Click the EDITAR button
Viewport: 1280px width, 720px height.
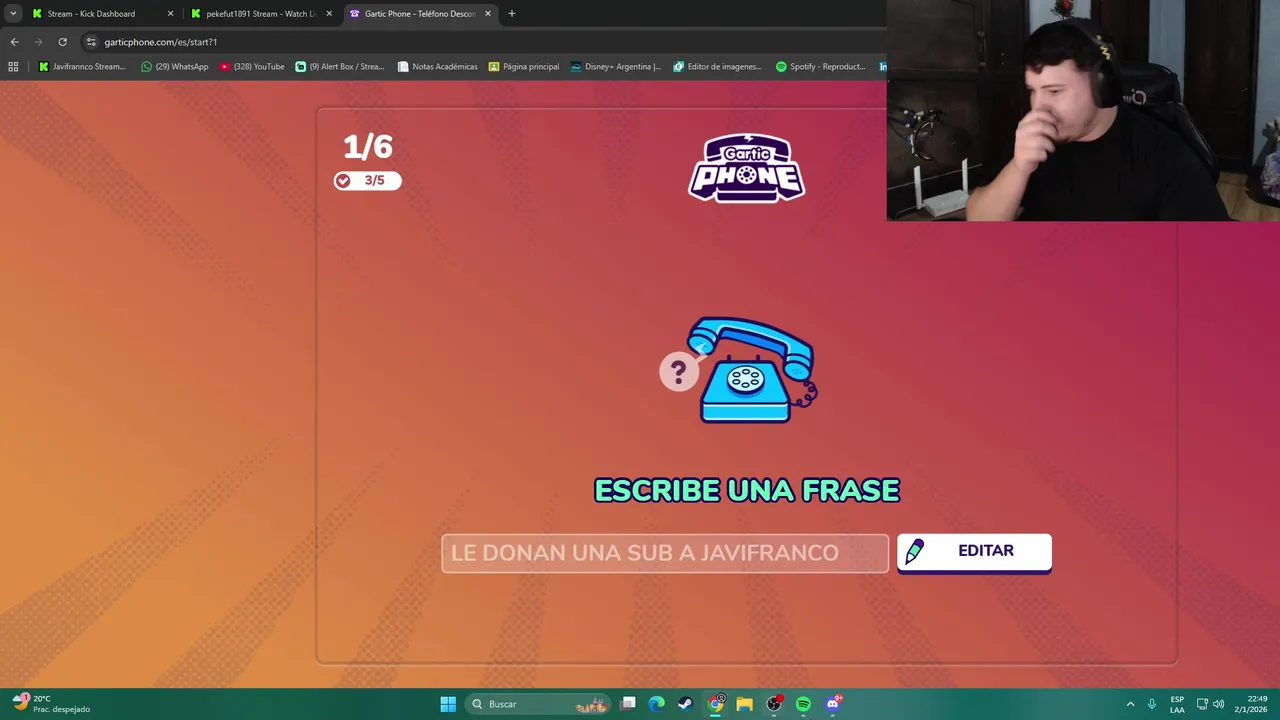(x=974, y=552)
